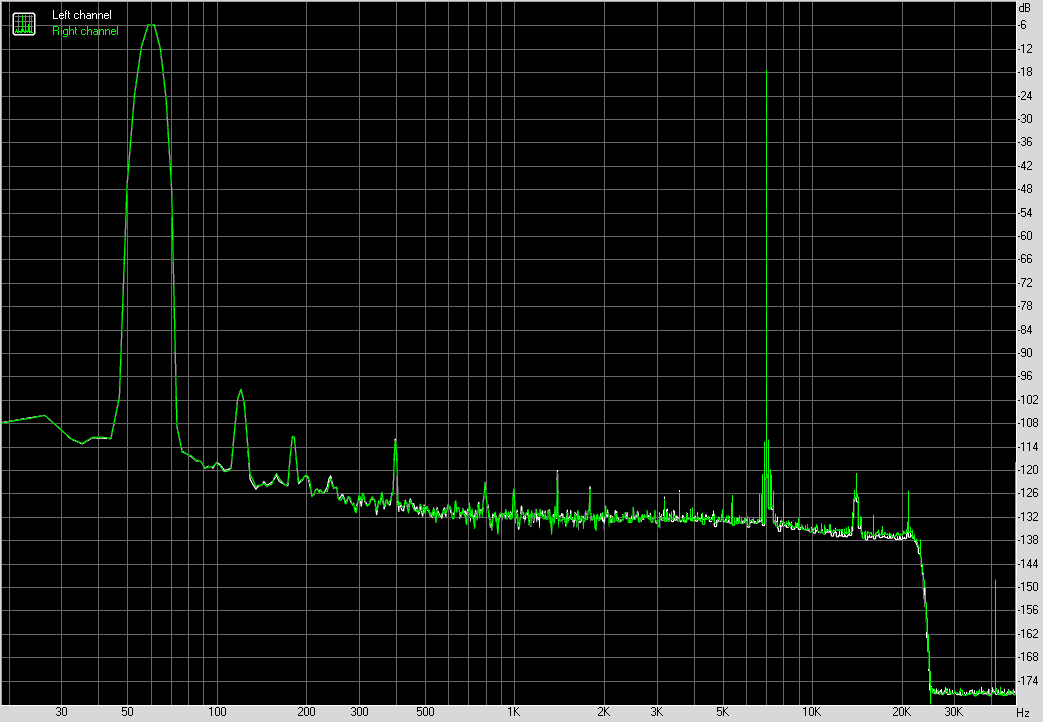This screenshot has width=1043, height=722.
Task: Click the "-96" label on the dB axis
Action: 1025,376
